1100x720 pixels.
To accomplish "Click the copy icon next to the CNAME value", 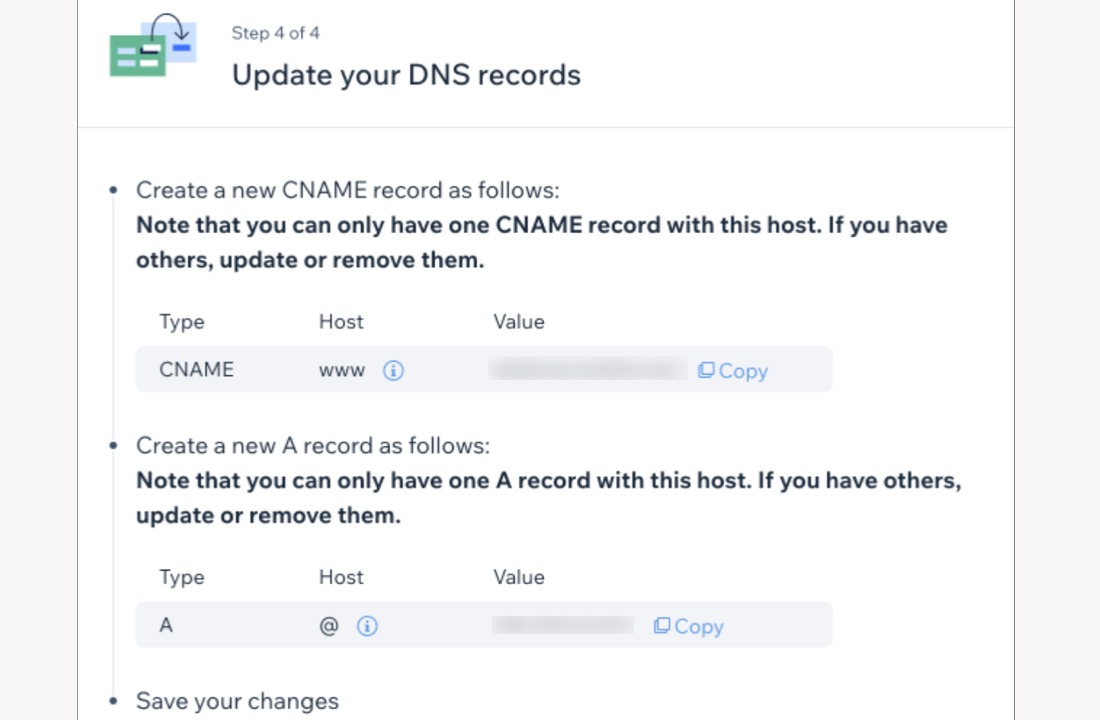I will point(706,370).
